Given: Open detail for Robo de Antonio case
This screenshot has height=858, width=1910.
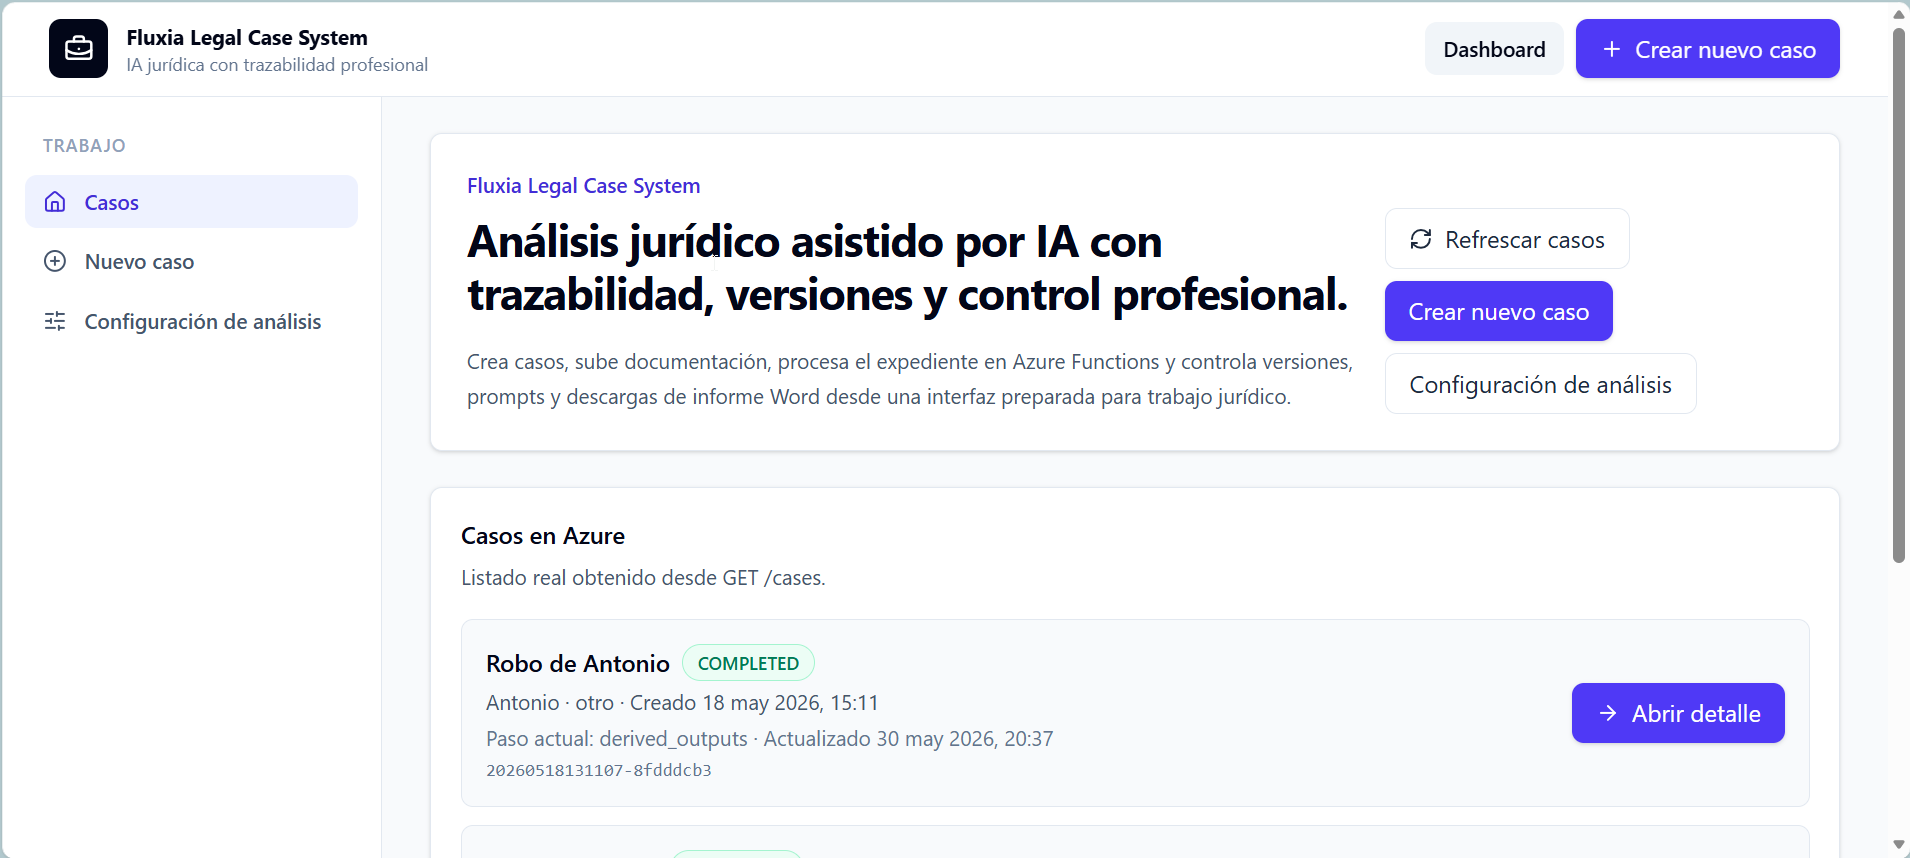Looking at the screenshot, I should (1677, 713).
